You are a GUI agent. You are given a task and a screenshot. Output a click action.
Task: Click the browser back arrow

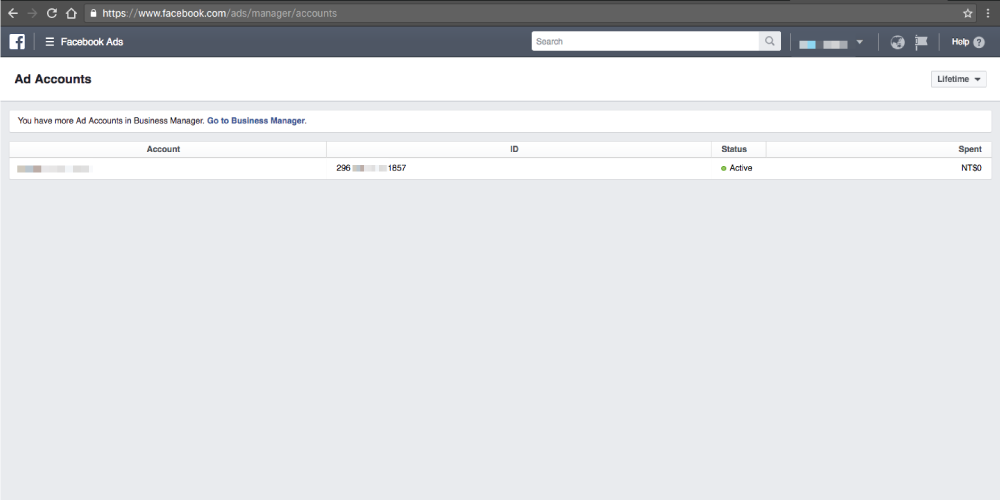(13, 13)
